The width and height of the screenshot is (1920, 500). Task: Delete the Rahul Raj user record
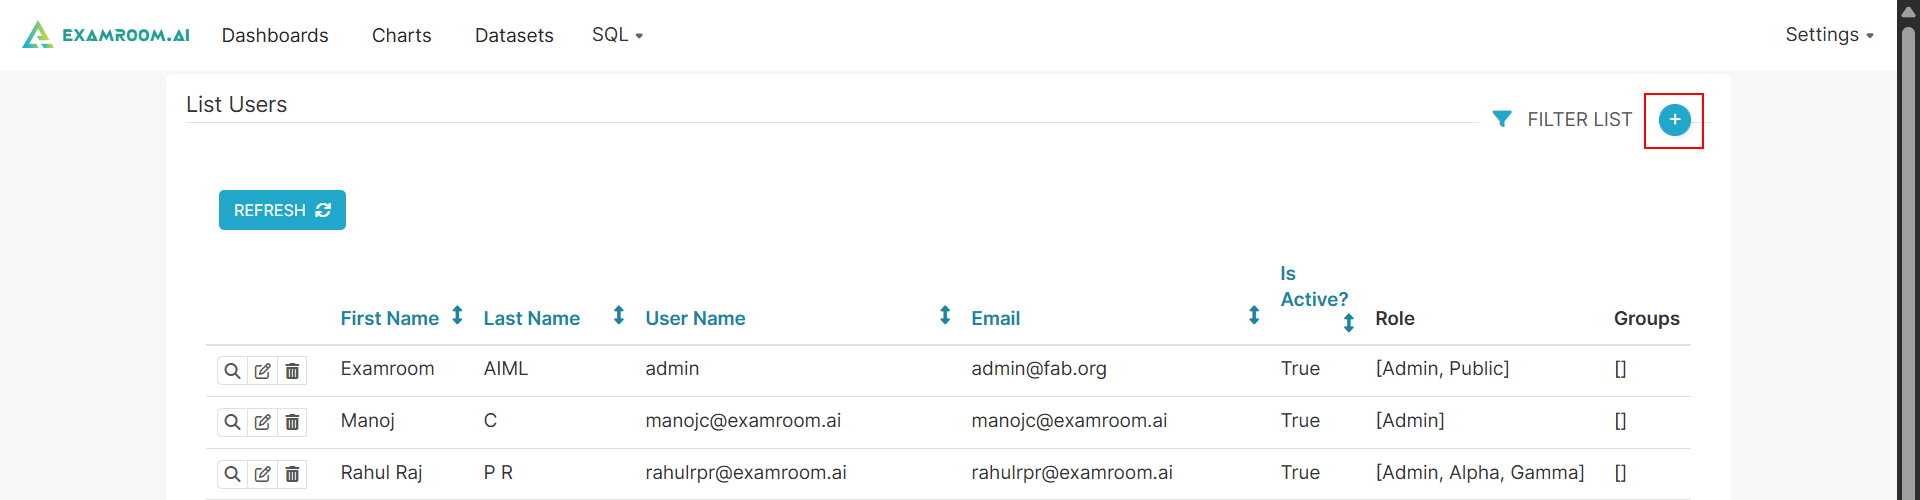tap(292, 474)
